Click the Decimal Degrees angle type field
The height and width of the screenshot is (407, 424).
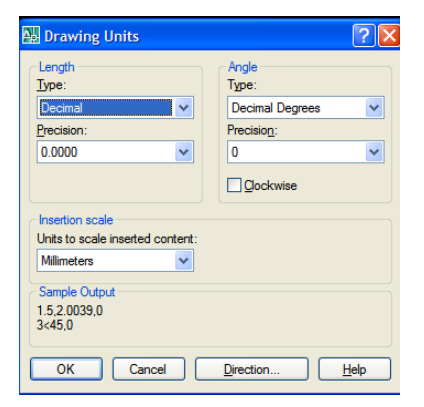point(306,108)
